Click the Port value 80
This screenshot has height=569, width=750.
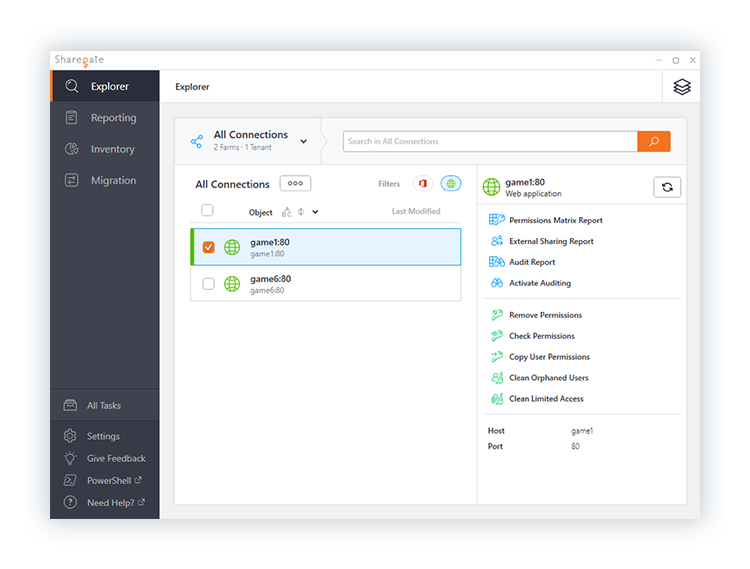pos(575,446)
